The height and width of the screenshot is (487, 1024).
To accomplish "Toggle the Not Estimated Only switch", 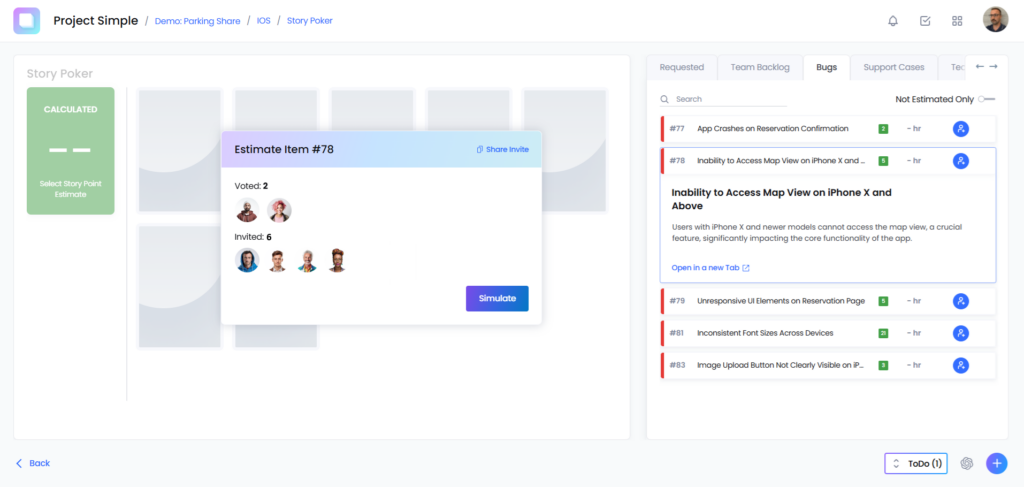I will click(x=986, y=99).
